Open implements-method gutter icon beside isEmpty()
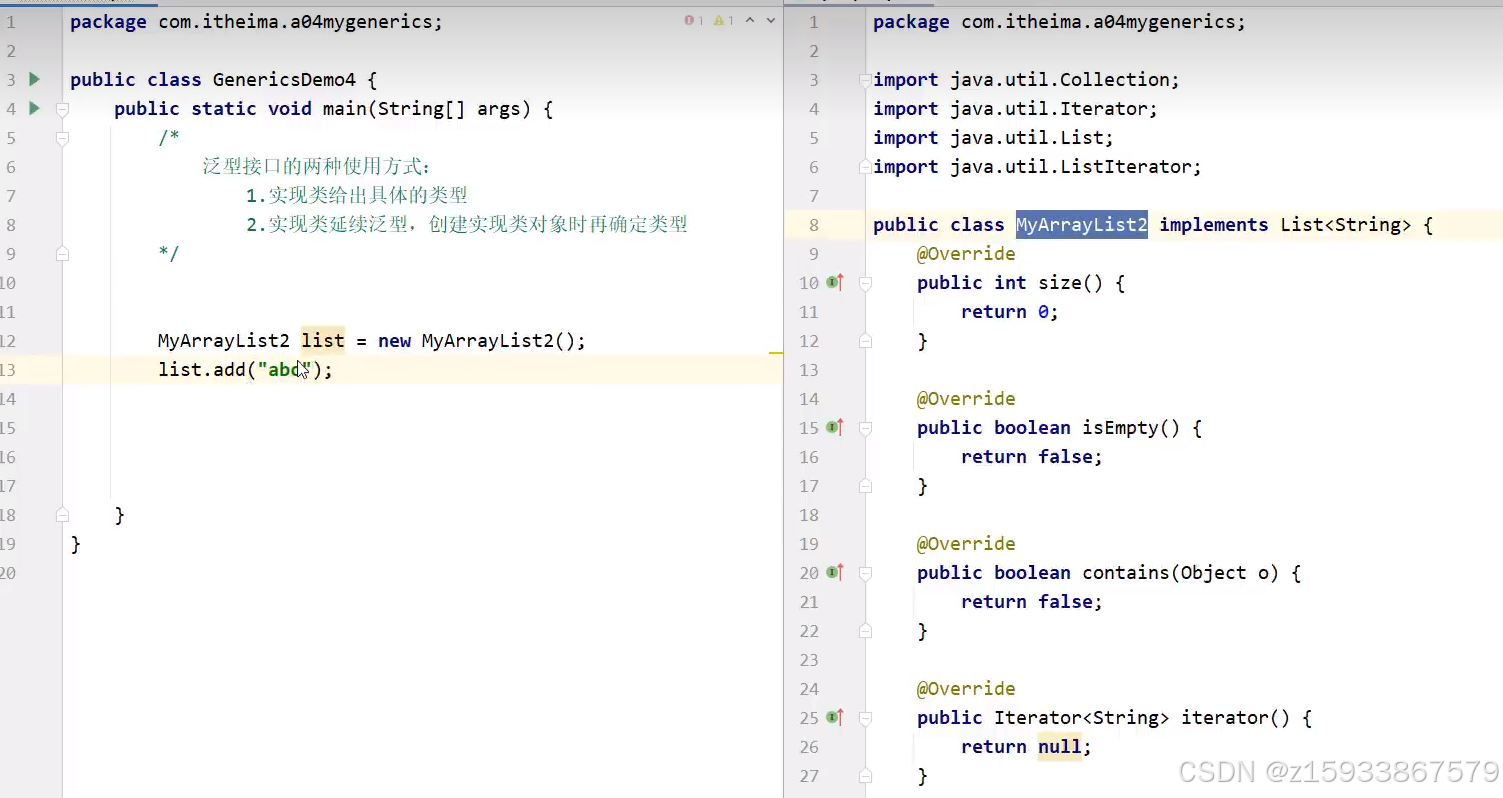Viewport: 1503px width, 798px height. (835, 428)
